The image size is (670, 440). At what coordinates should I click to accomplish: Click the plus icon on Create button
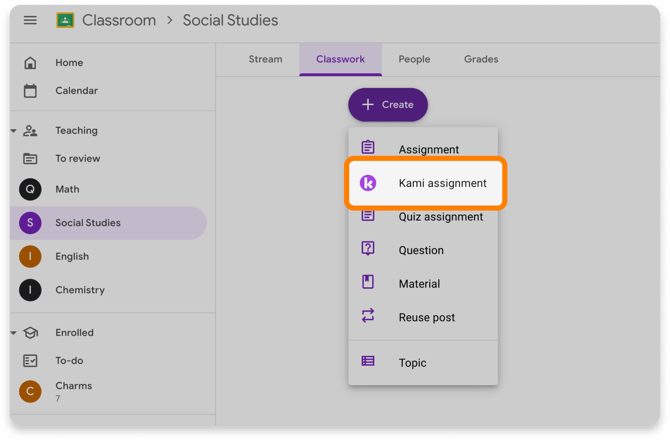(x=368, y=105)
